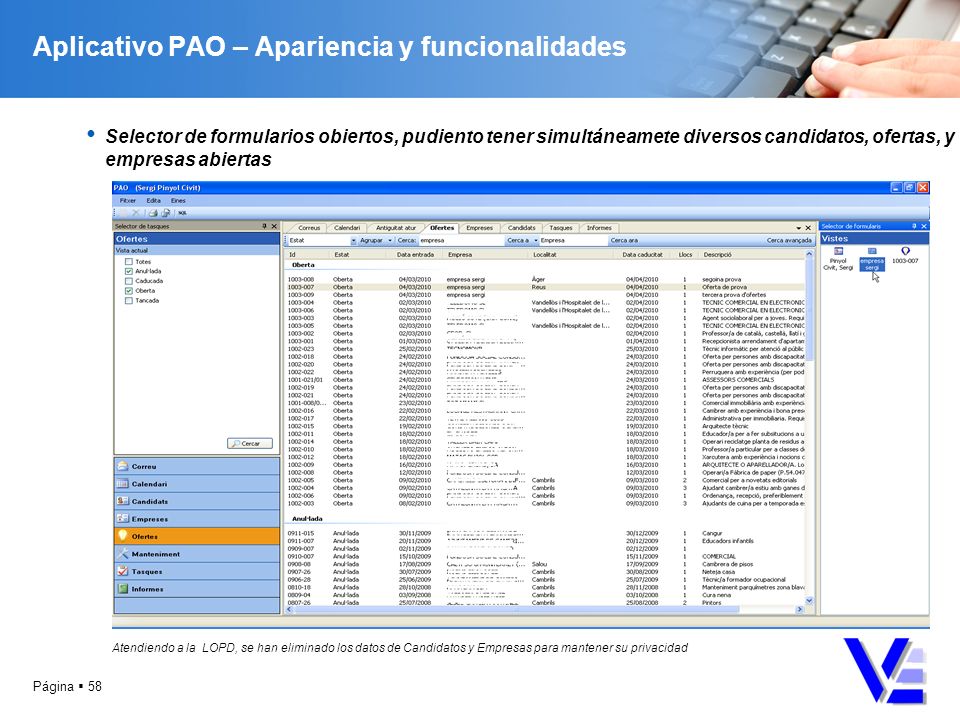This screenshot has width=960, height=720.
Task: Click the Oberta group header
Action: pyautogui.click(x=303, y=265)
